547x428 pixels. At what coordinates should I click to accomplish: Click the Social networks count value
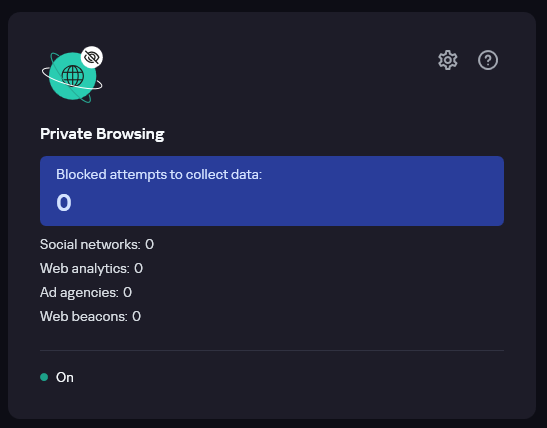coord(149,245)
